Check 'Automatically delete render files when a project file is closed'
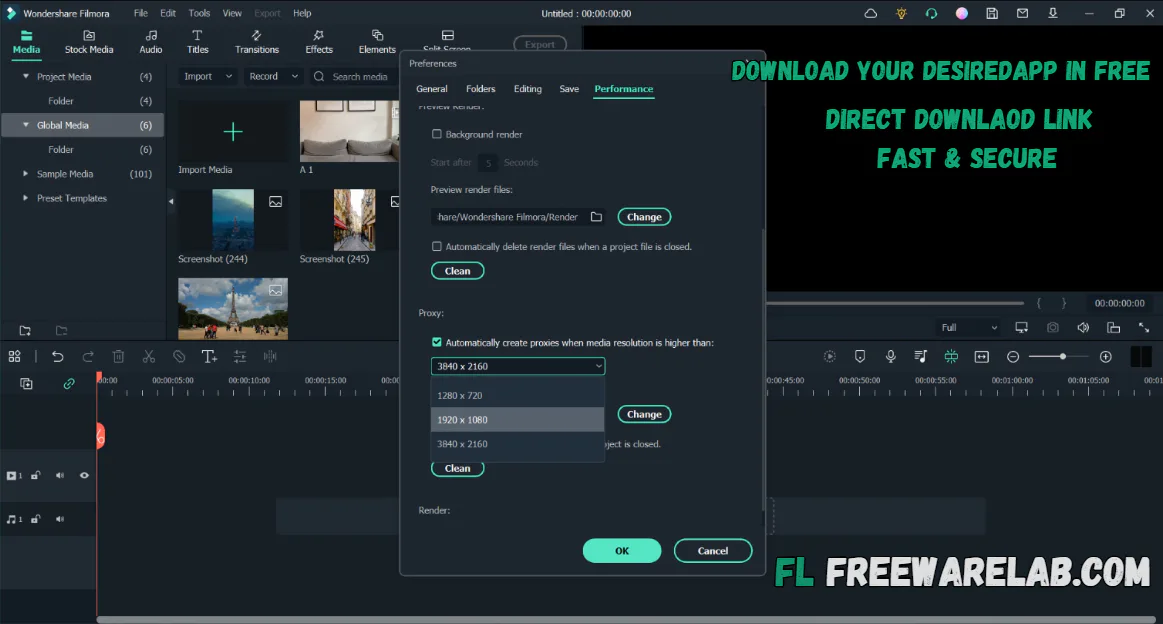The height and width of the screenshot is (624, 1163). tap(436, 246)
